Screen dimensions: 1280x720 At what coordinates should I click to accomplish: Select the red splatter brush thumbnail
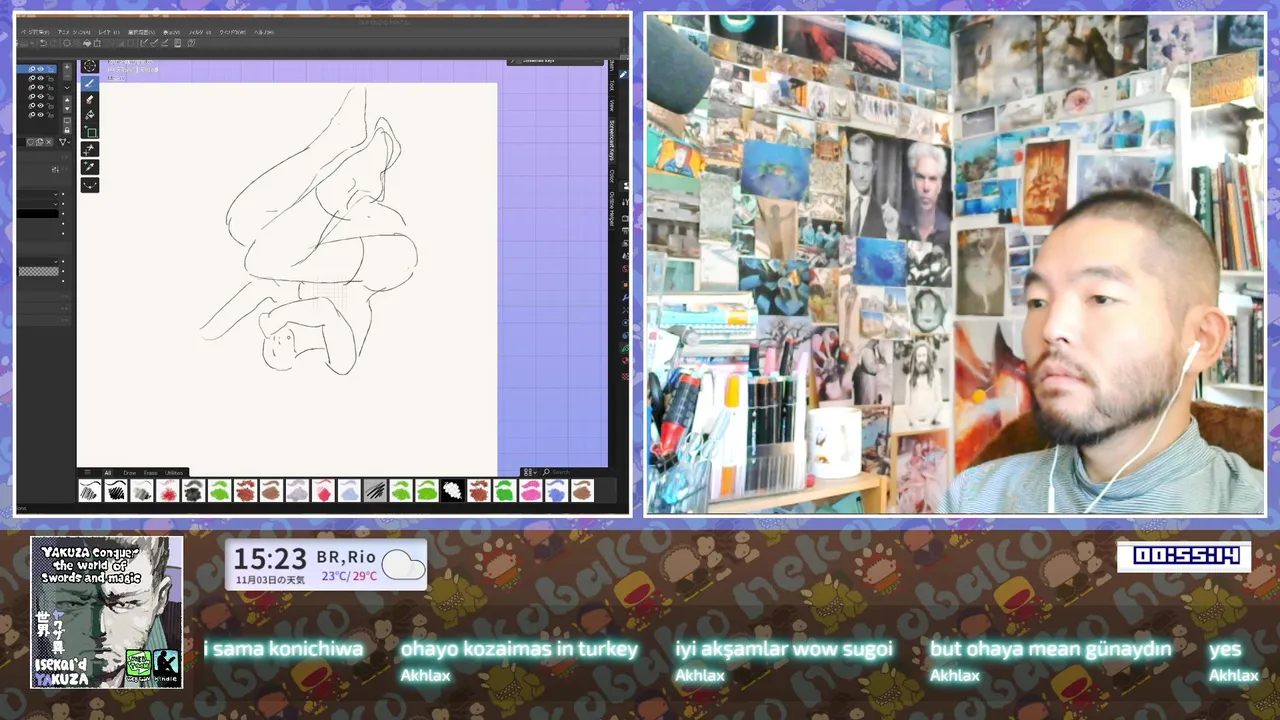pos(167,490)
